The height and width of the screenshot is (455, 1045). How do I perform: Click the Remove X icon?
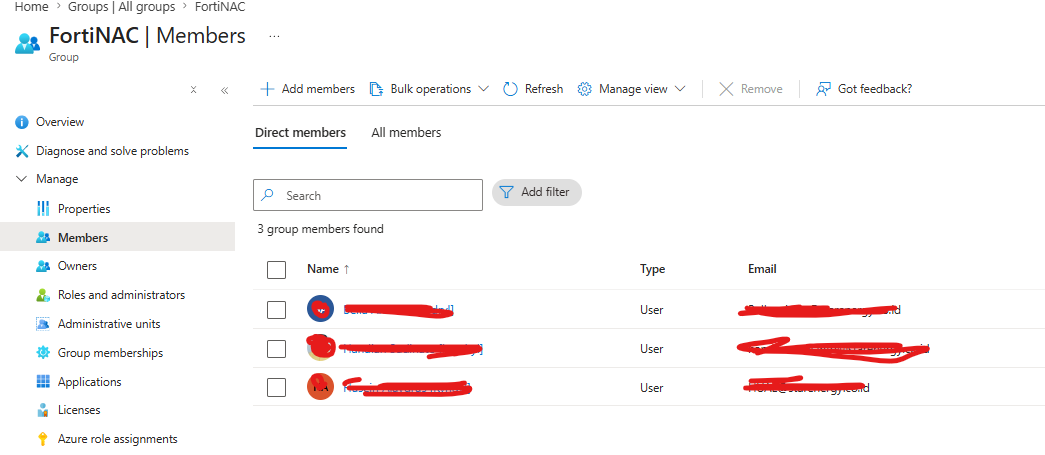coord(726,89)
